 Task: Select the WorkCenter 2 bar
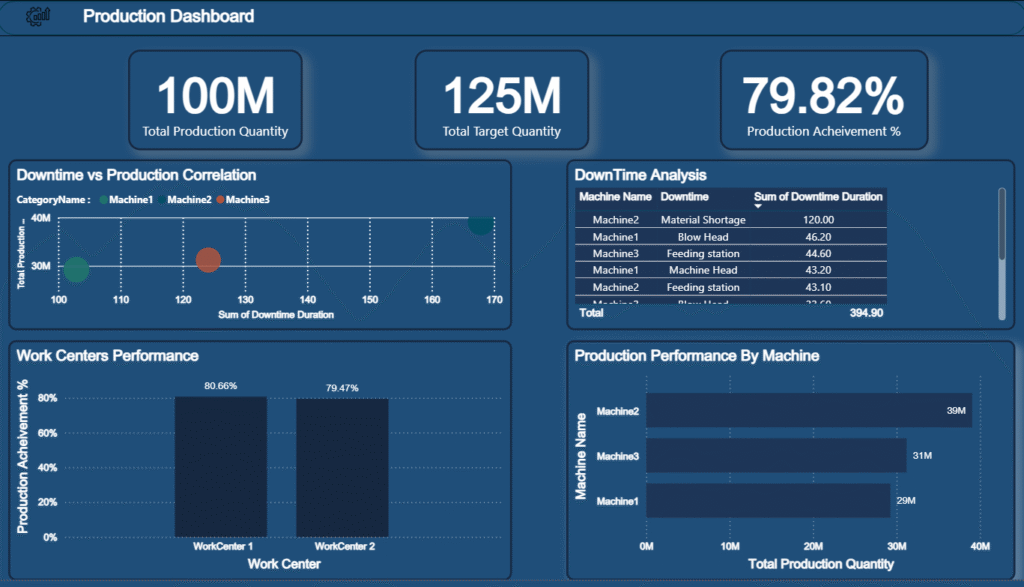click(x=342, y=467)
